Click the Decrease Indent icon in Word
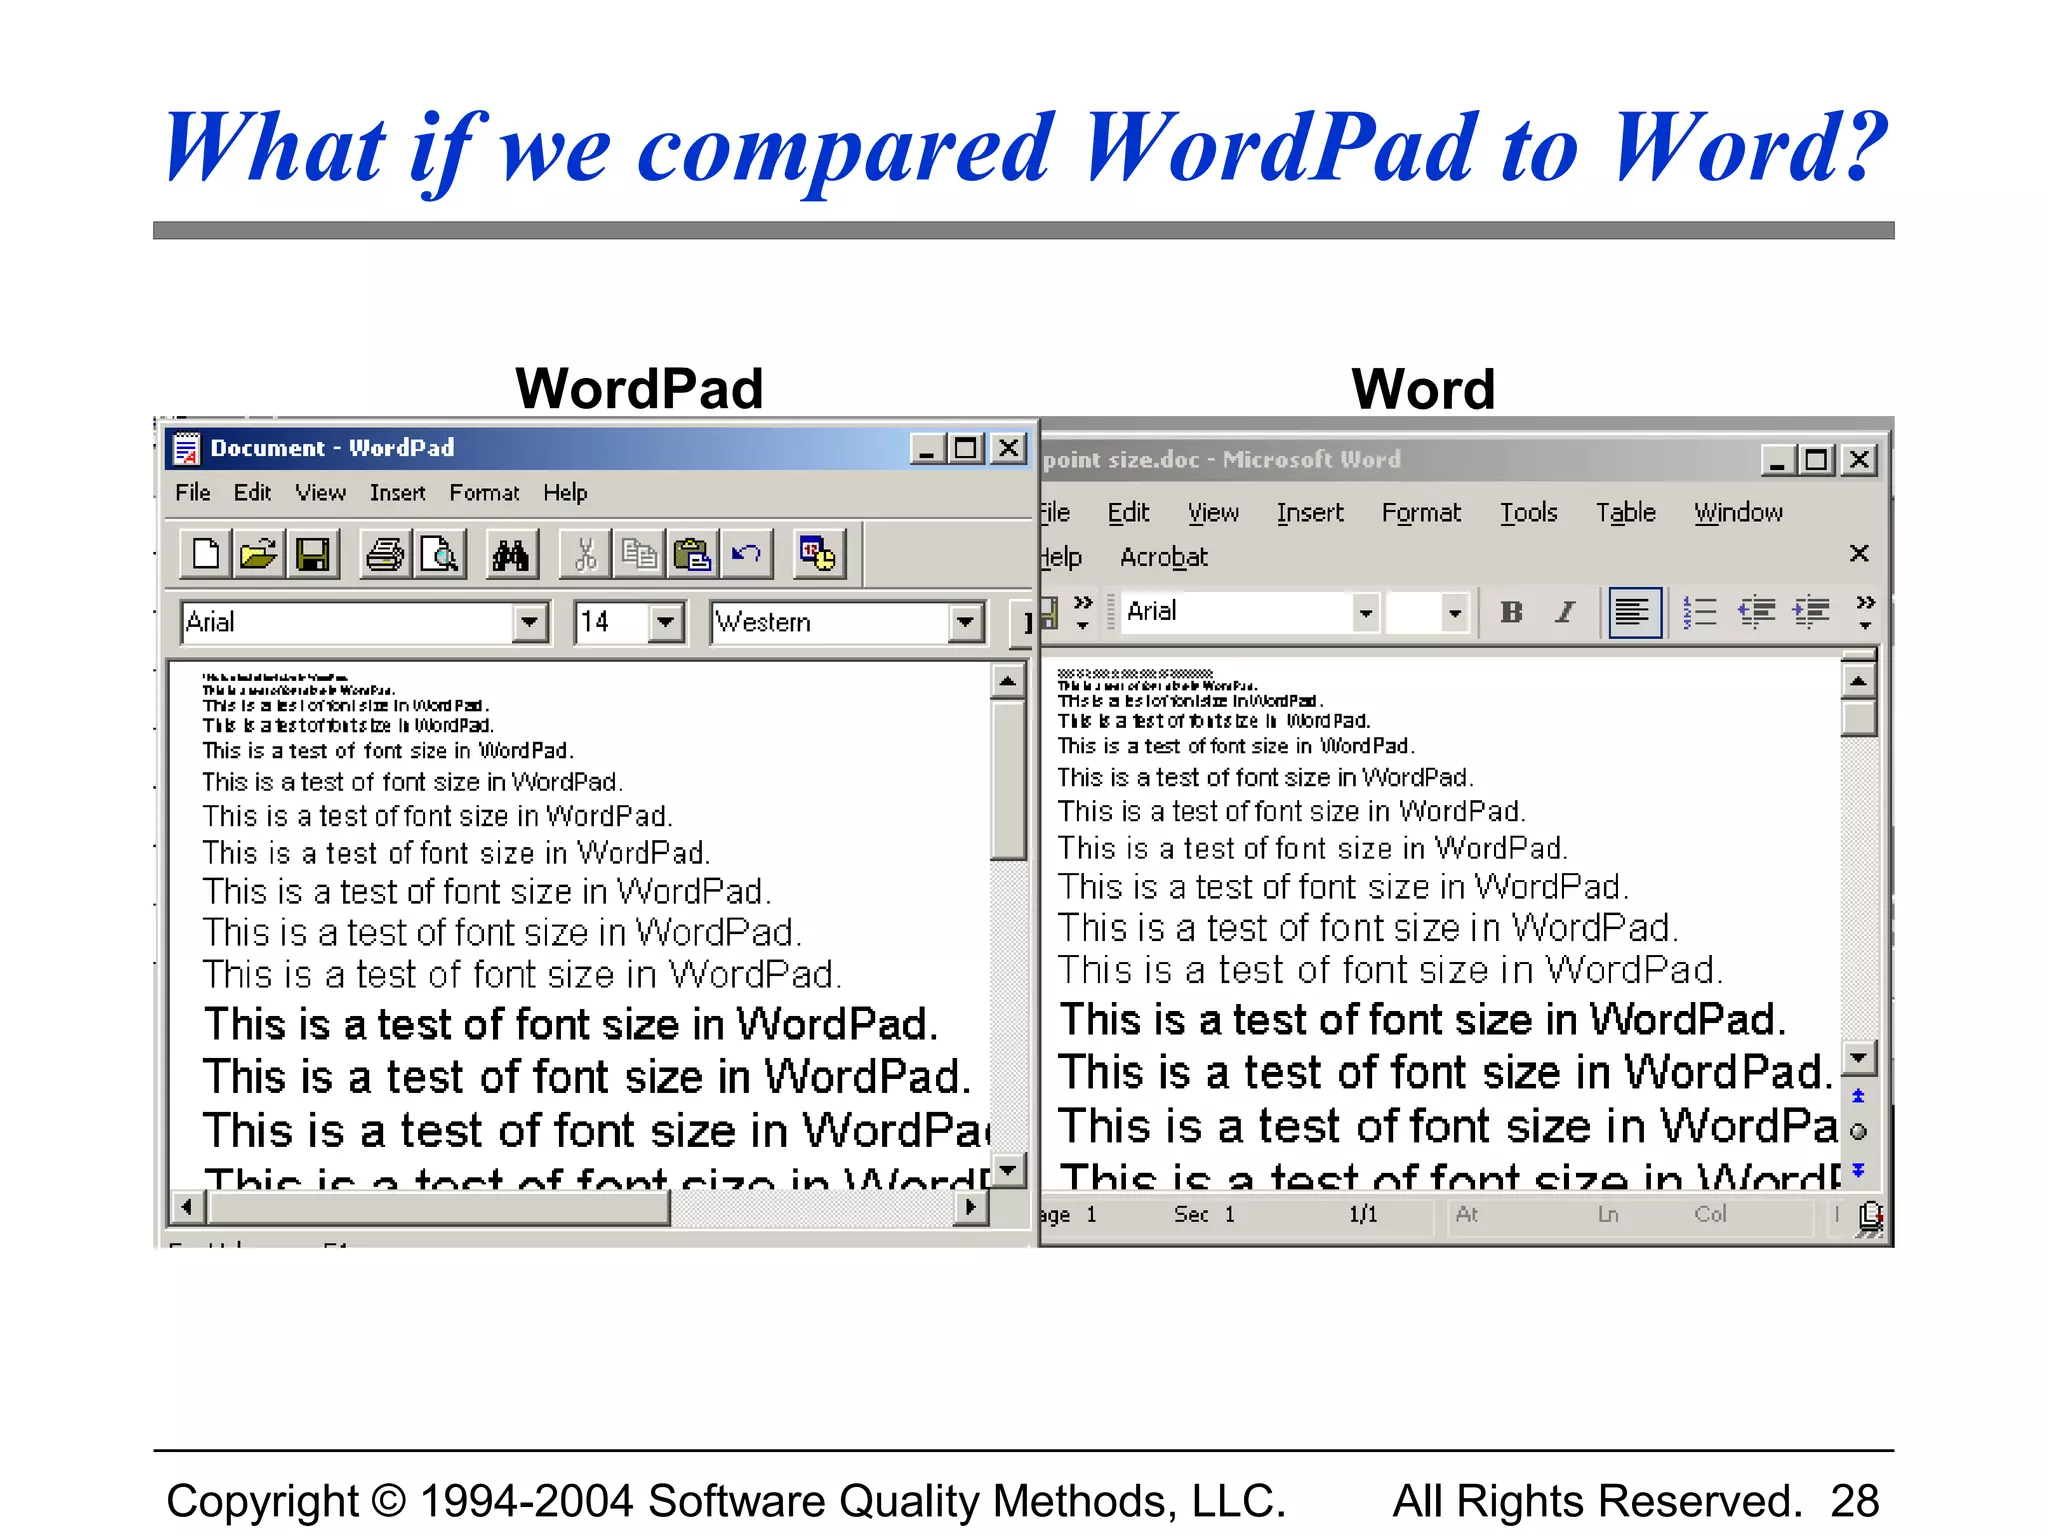 tap(1756, 612)
